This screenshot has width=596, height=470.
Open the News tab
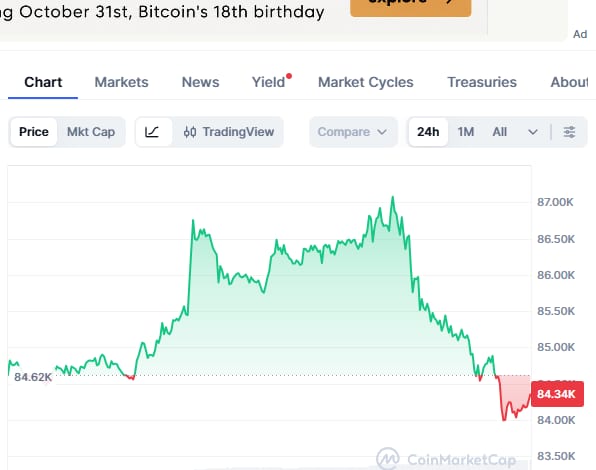[x=200, y=82]
